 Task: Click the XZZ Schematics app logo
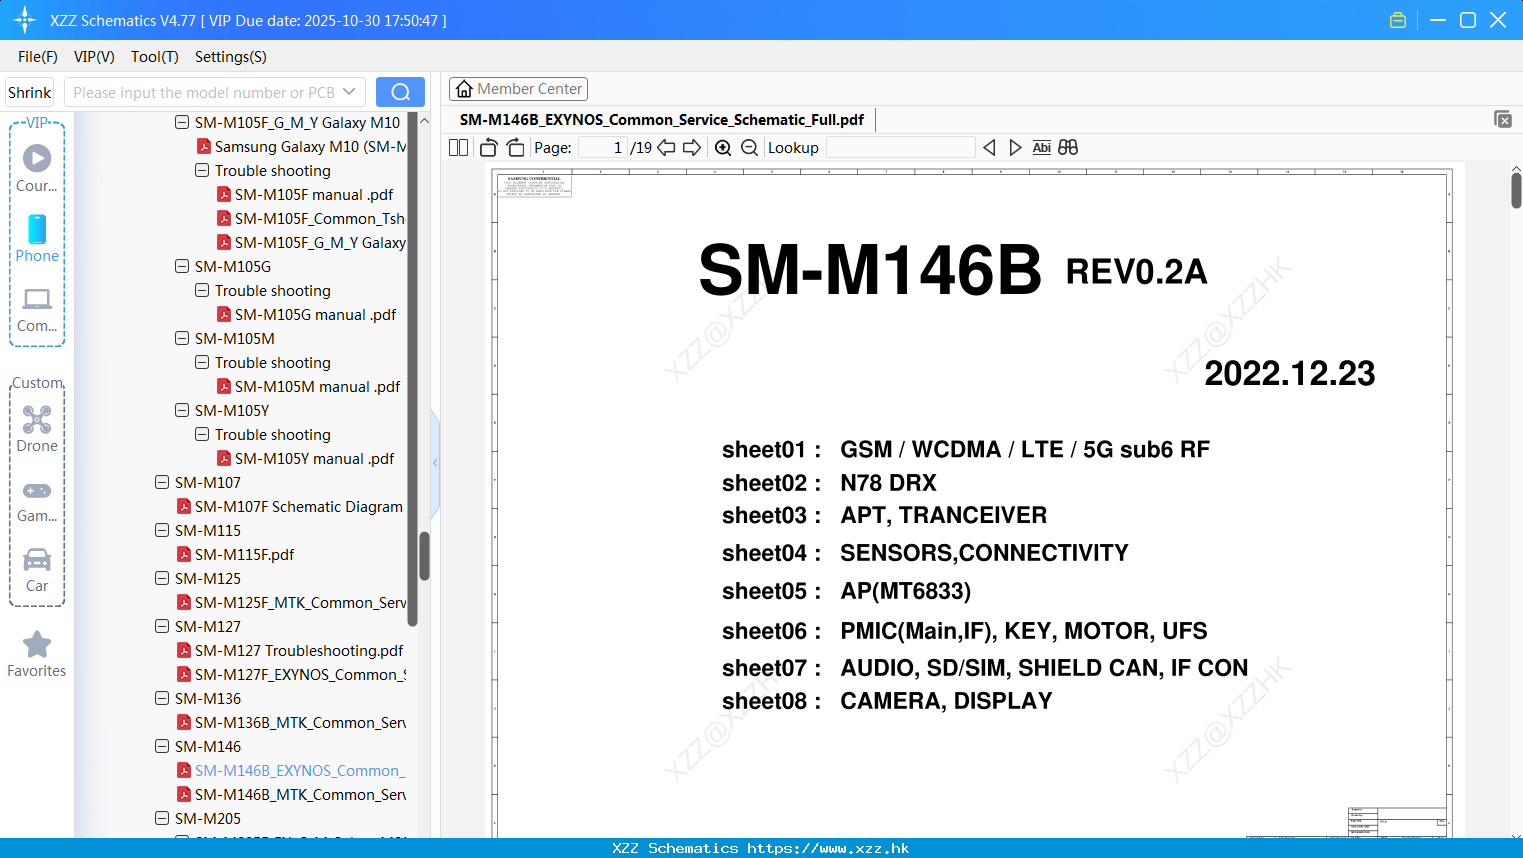click(x=25, y=20)
